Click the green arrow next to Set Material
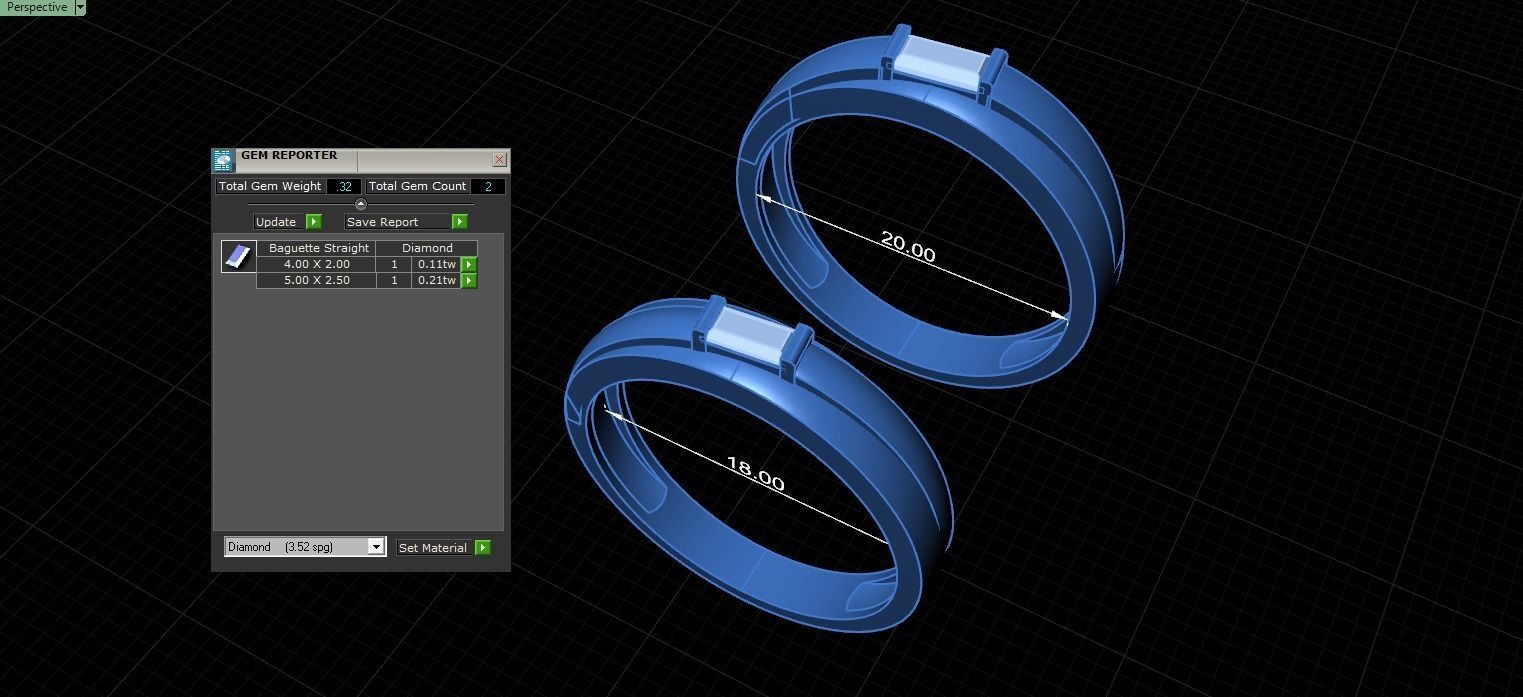The width and height of the screenshot is (1523, 697). pyautogui.click(x=483, y=548)
